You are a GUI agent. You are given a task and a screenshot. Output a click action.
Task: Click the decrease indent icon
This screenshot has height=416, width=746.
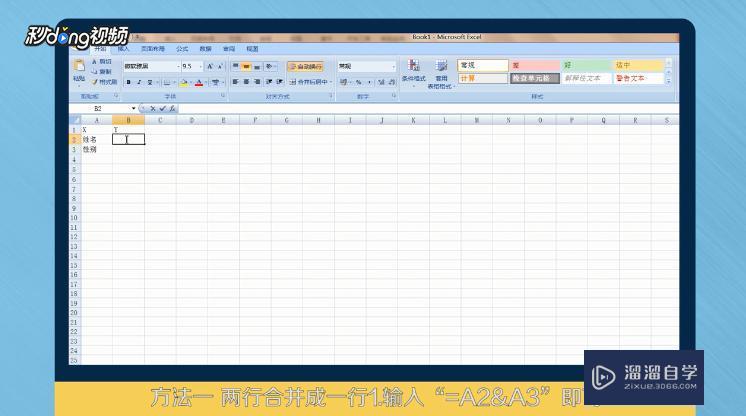[269, 82]
